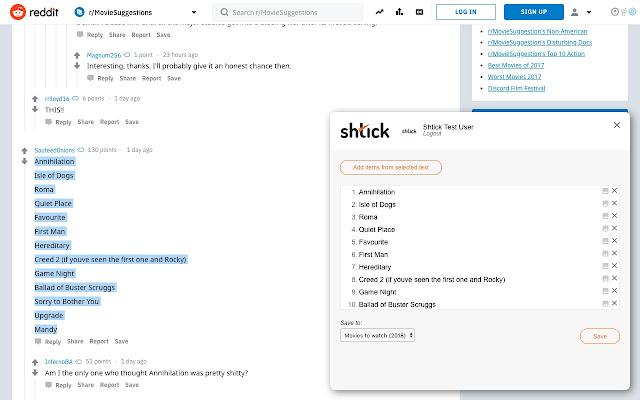The height and width of the screenshot is (400, 640).
Task: Downvote Magnum256's comment
Action: point(77,65)
